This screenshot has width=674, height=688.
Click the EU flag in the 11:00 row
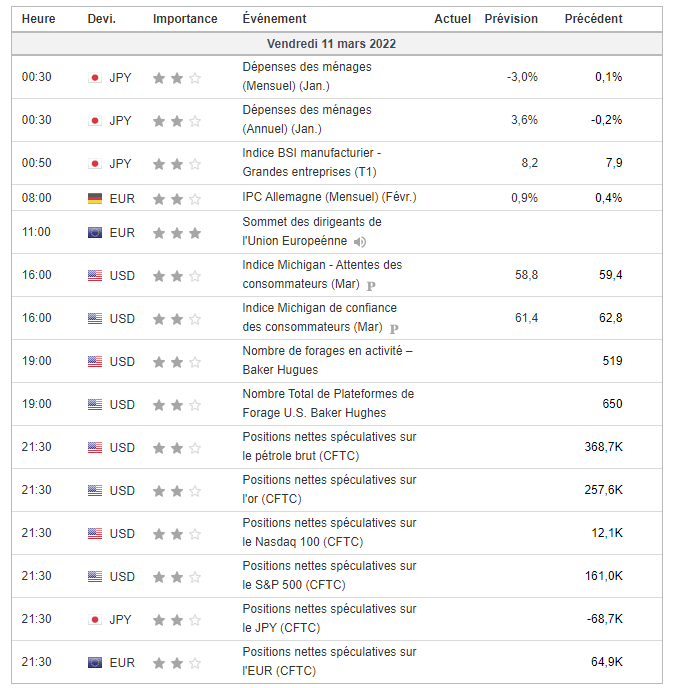pyautogui.click(x=95, y=233)
